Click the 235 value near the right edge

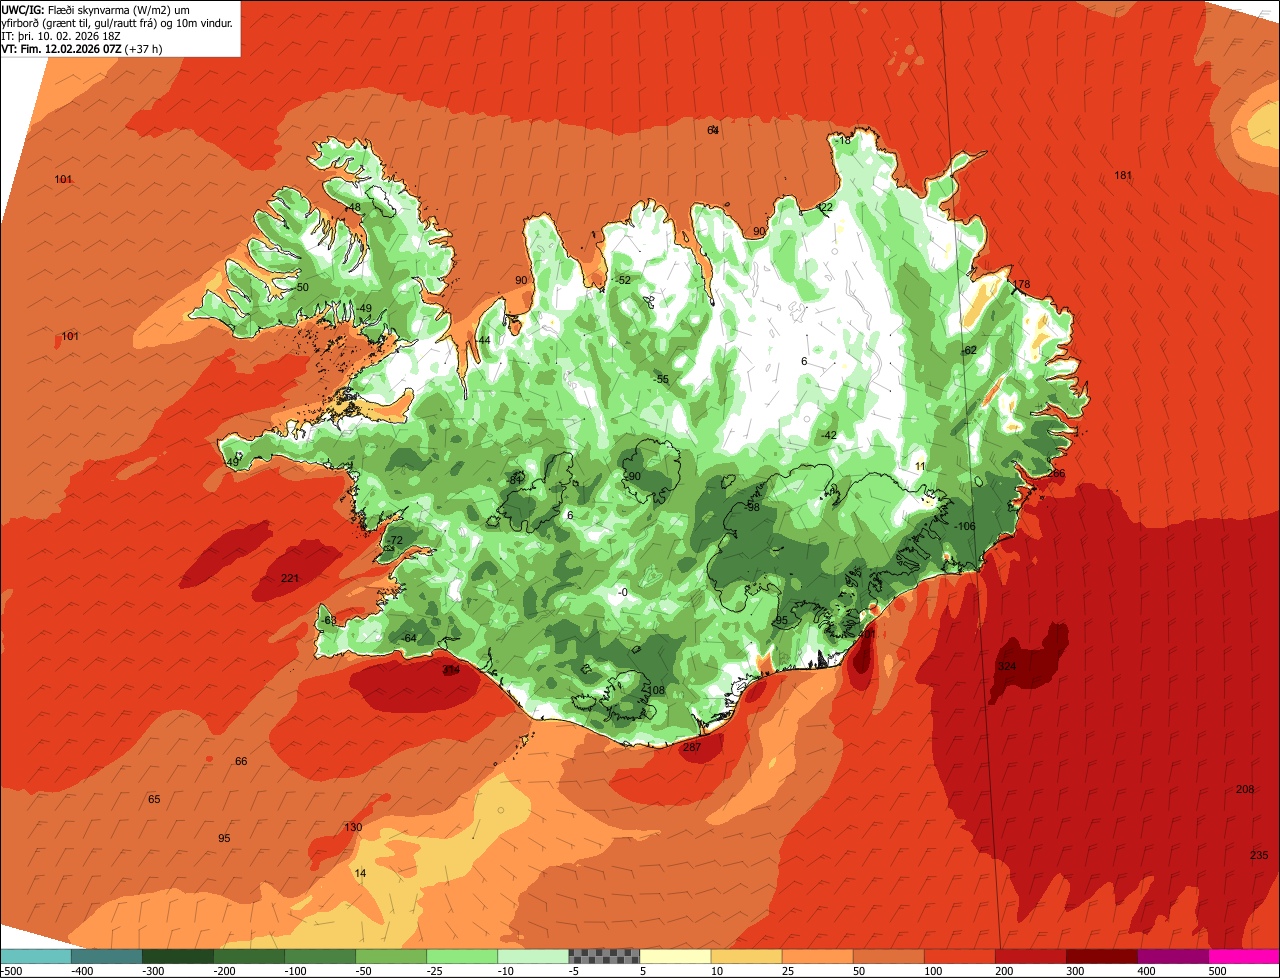(1259, 854)
